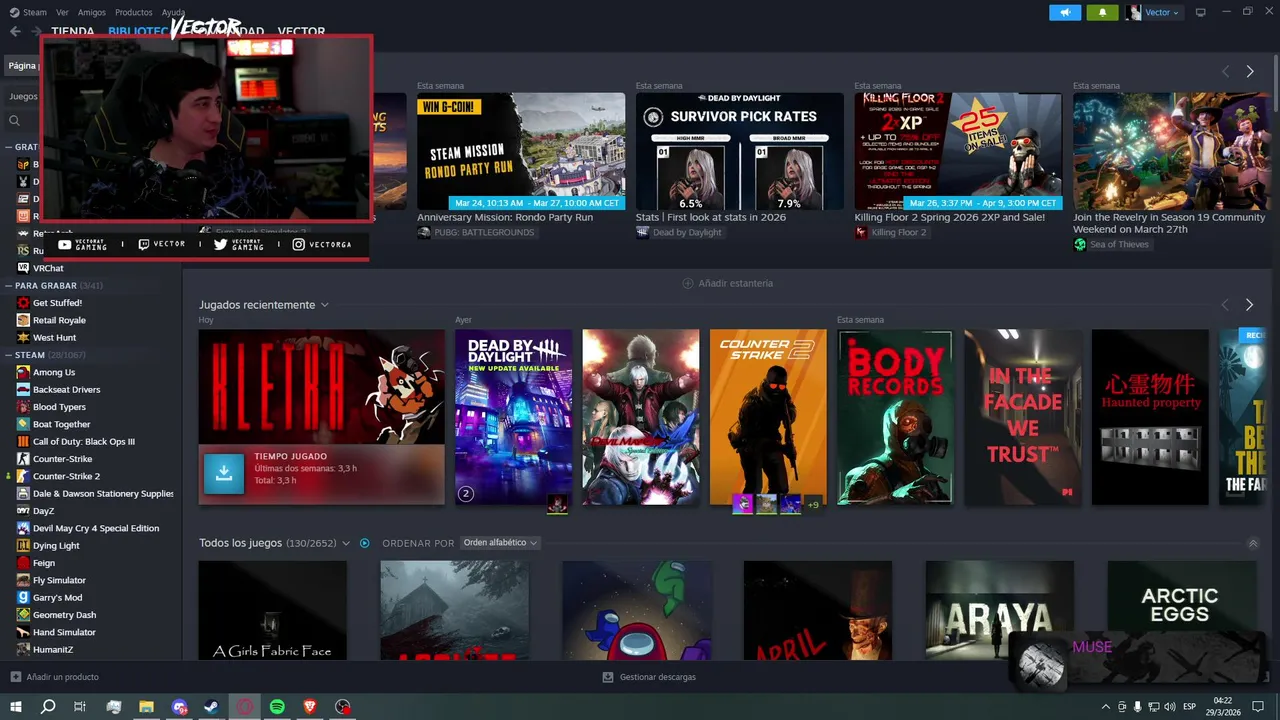Select Retail Royale in the library list
This screenshot has height=720, width=1280.
[x=59, y=320]
